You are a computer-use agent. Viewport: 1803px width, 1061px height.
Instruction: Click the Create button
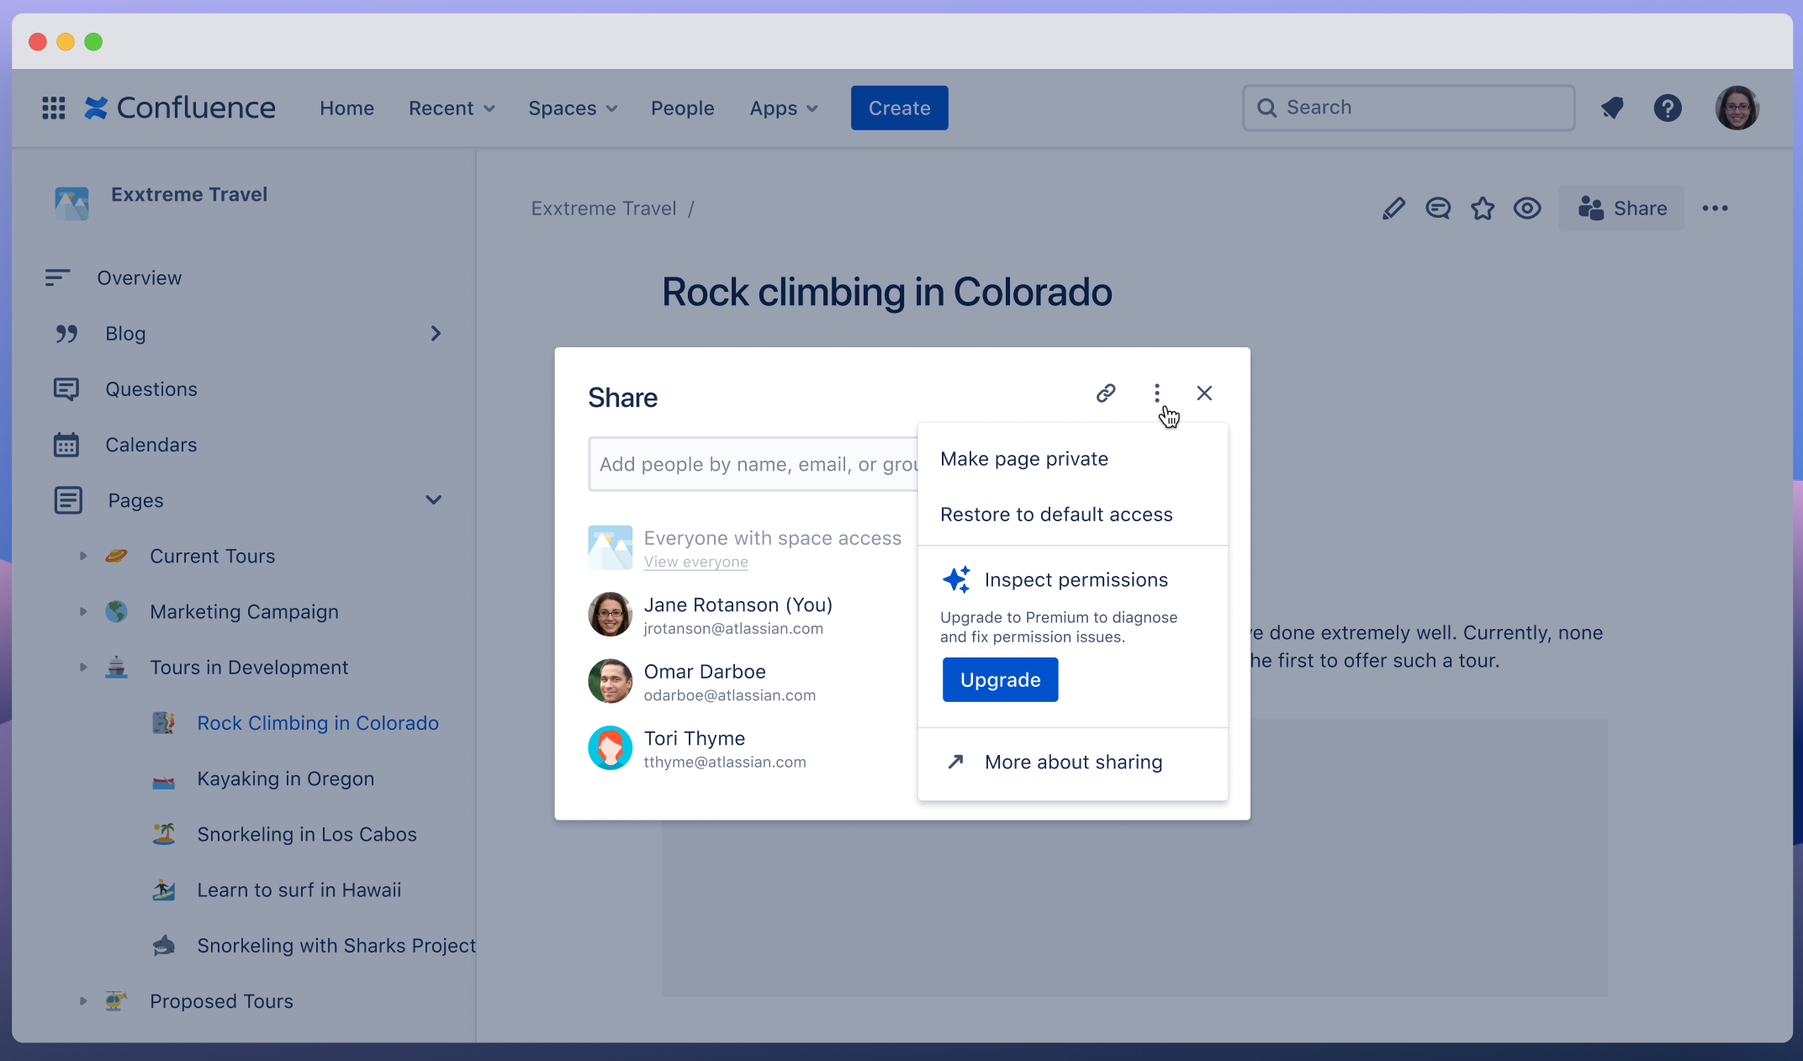(899, 108)
